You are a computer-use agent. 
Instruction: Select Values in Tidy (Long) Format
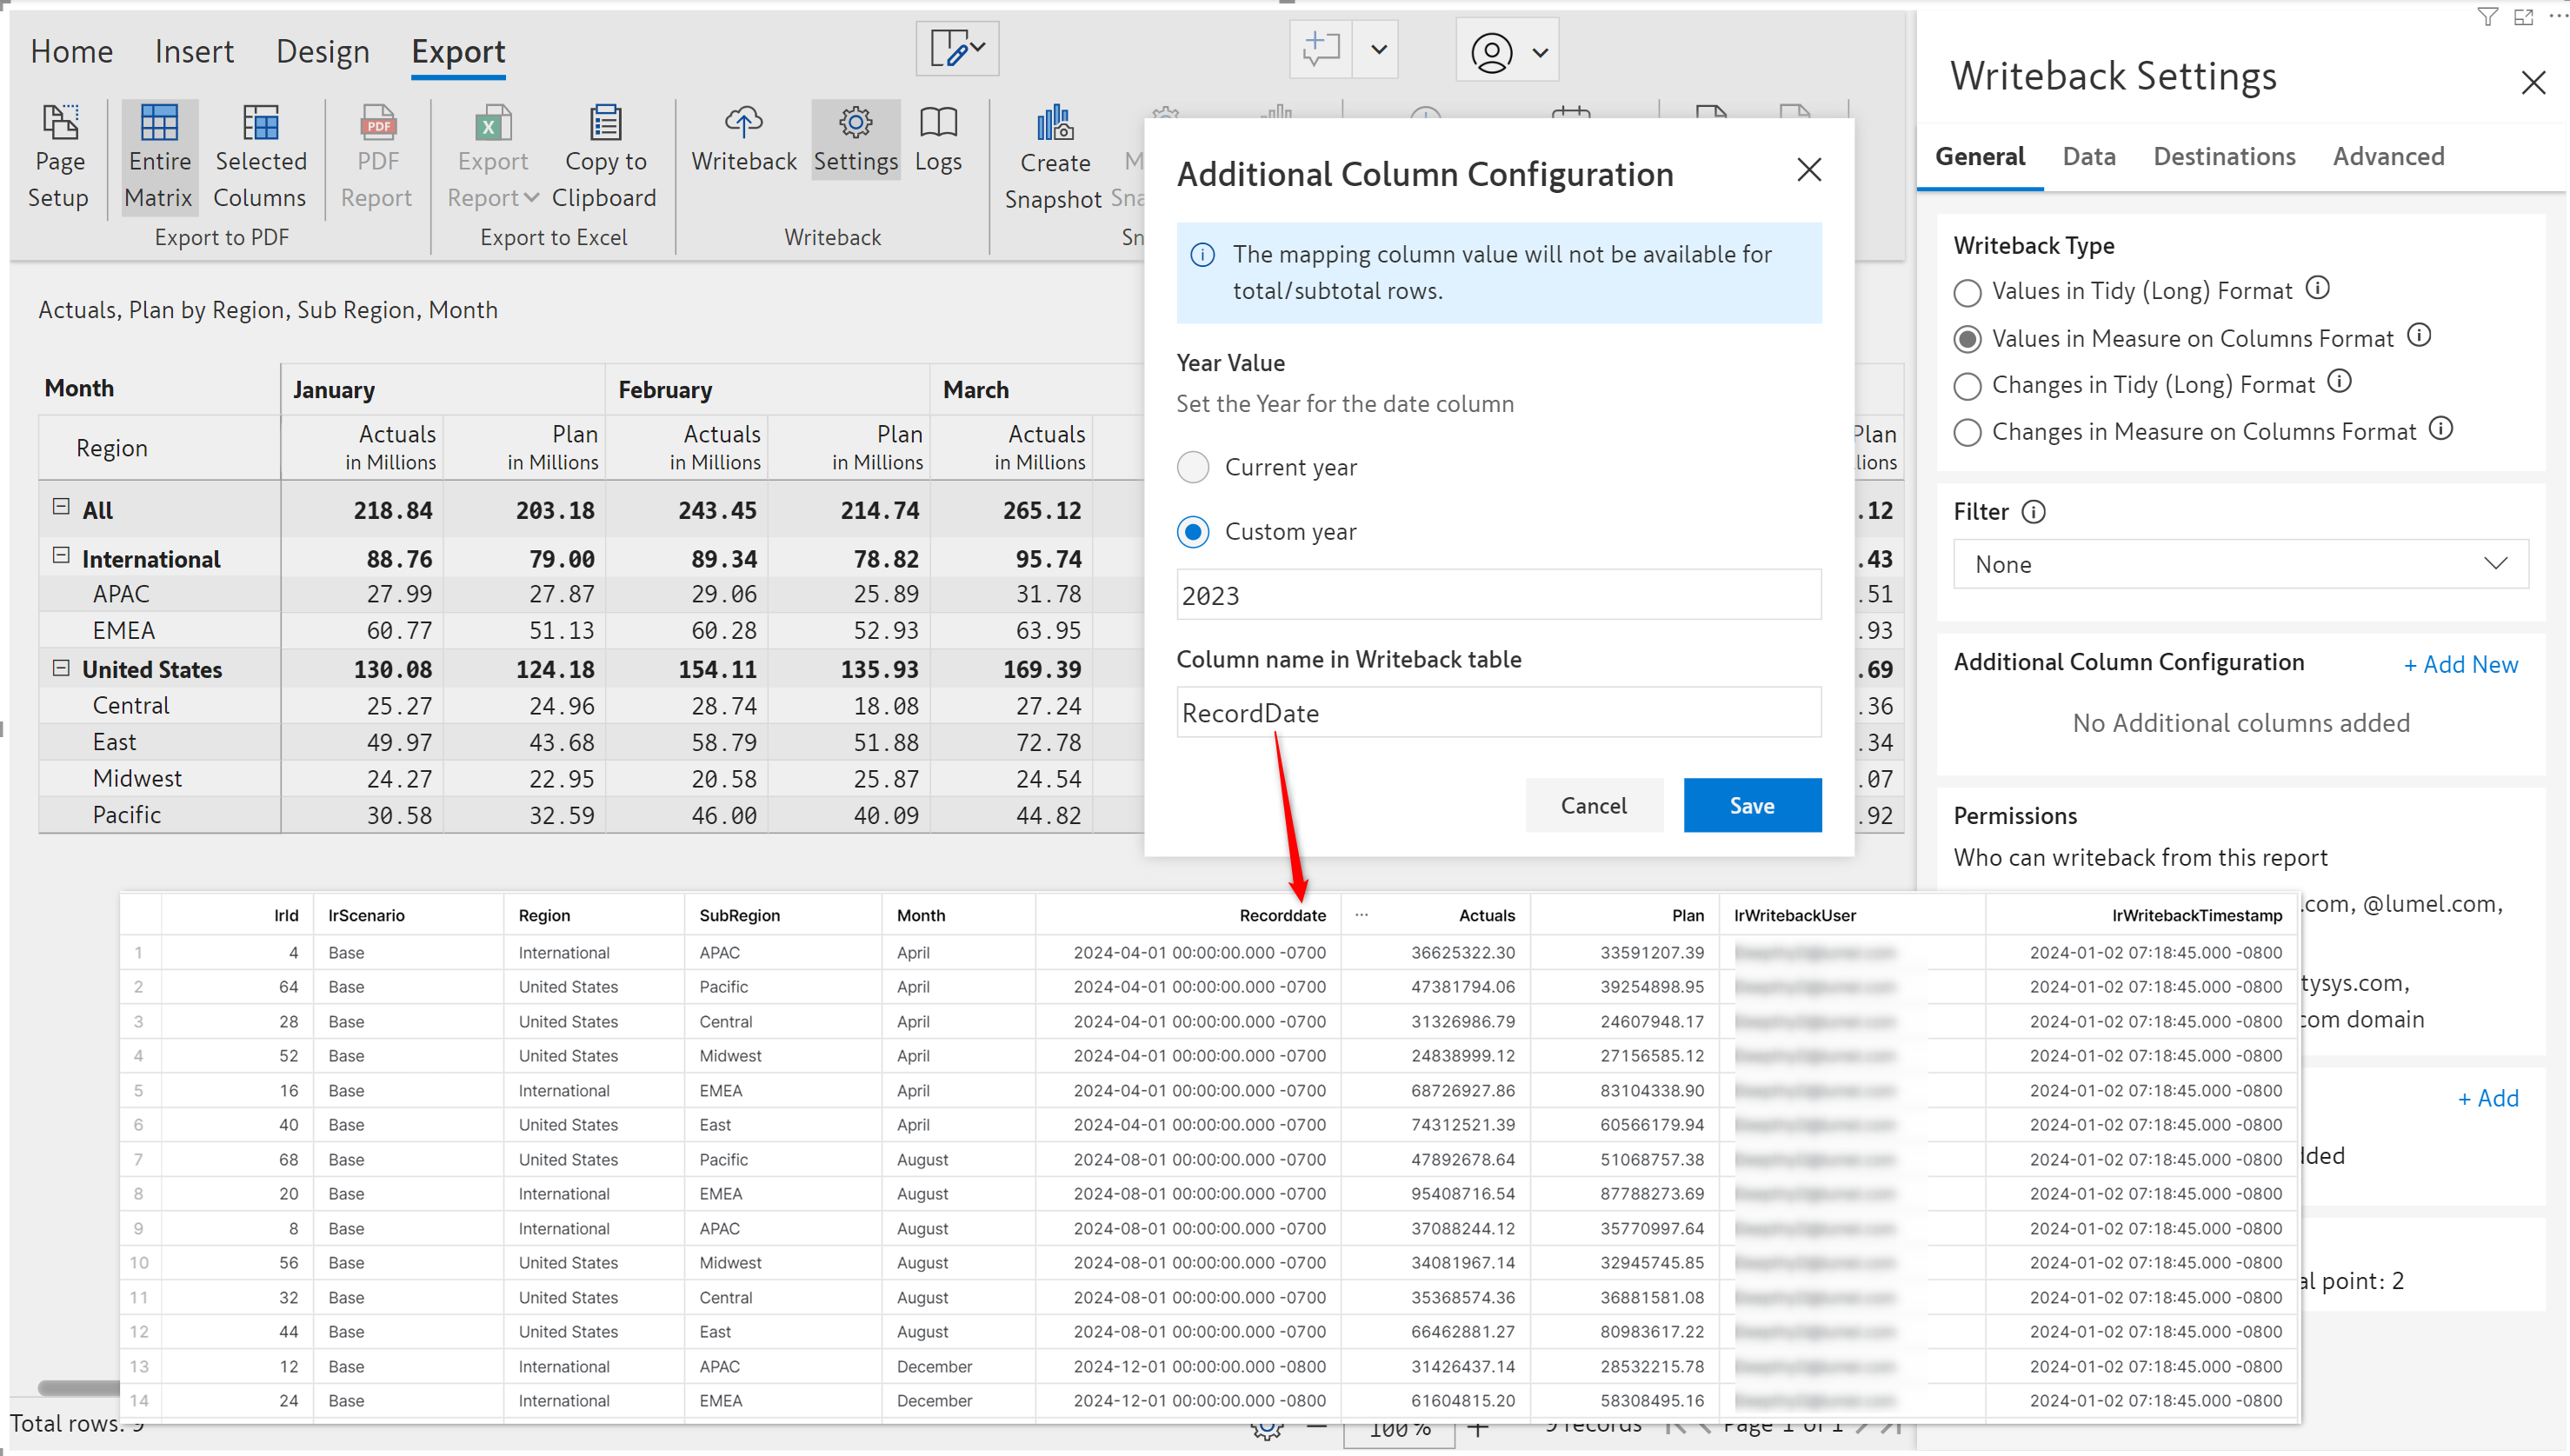point(1967,293)
